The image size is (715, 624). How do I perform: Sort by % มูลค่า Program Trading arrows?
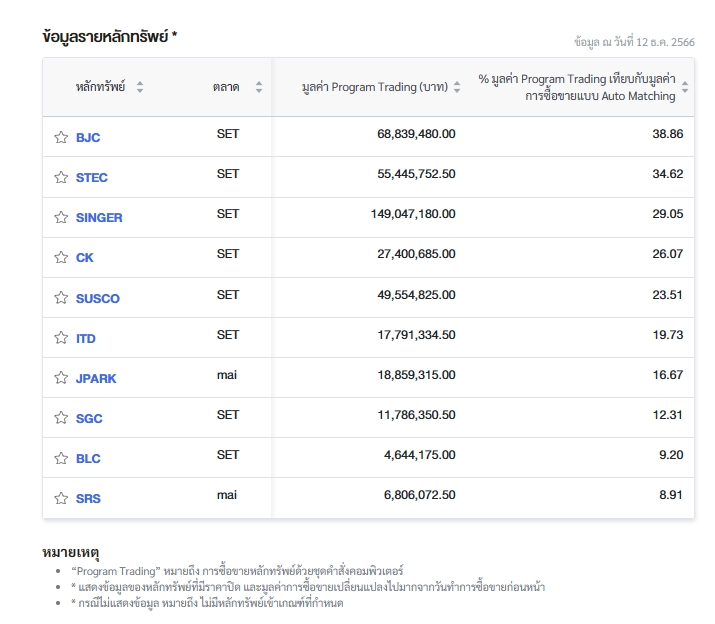point(685,87)
